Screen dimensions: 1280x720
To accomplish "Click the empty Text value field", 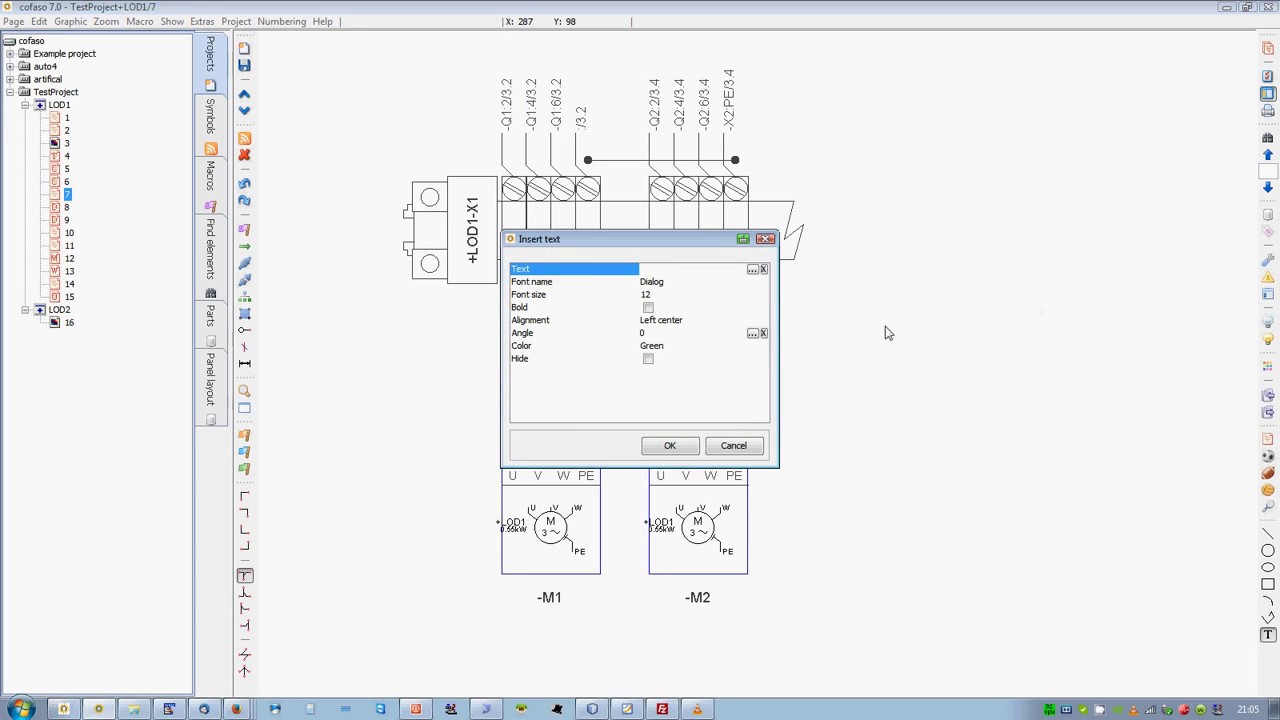I will tap(692, 269).
